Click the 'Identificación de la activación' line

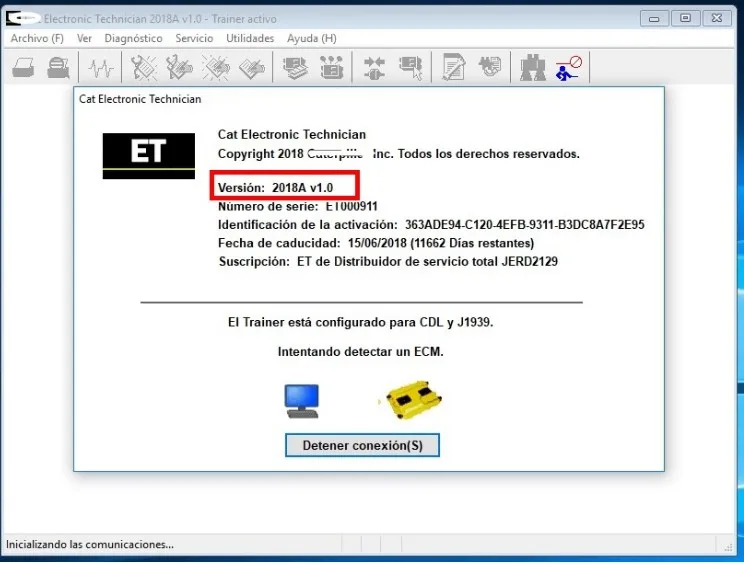[x=431, y=225]
